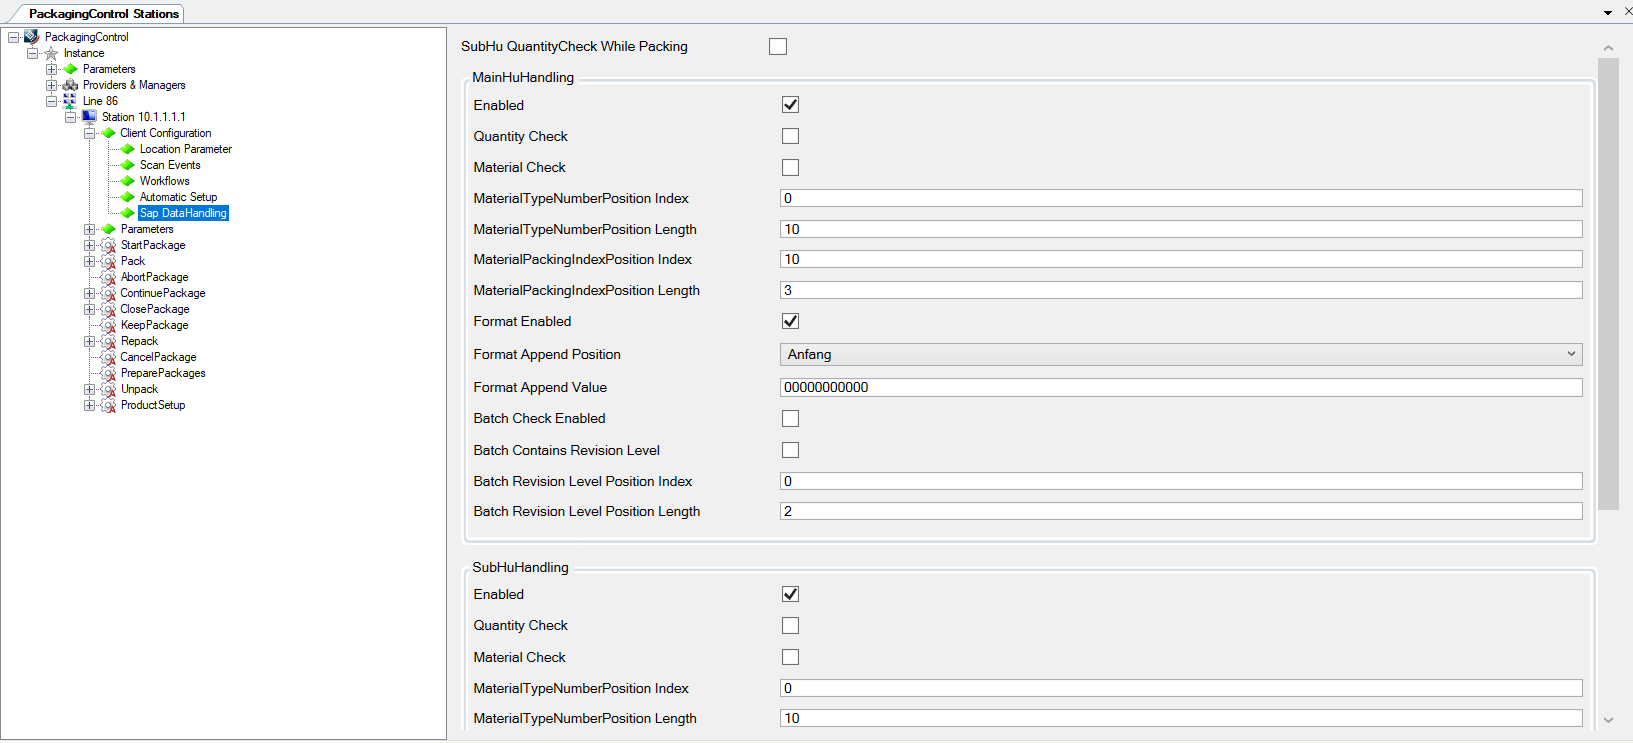Enable MainHuHandling Material Check
Screen dimensions: 1633x743
[790, 167]
